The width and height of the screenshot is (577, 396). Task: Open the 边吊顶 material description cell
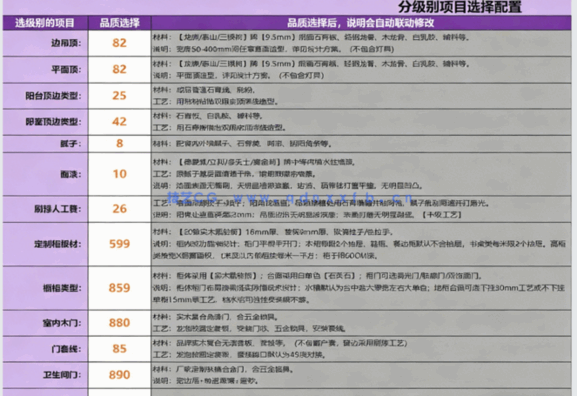(361, 43)
